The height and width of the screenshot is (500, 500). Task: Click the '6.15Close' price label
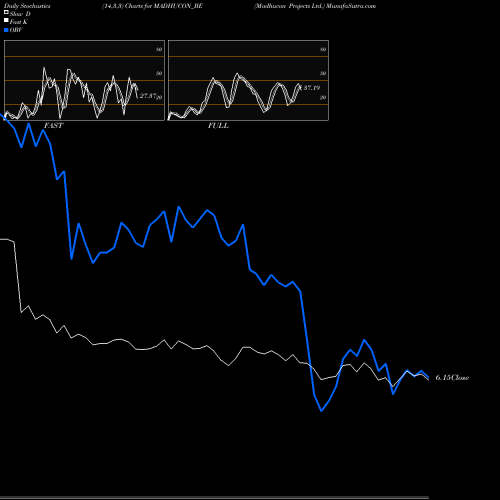coord(452,377)
